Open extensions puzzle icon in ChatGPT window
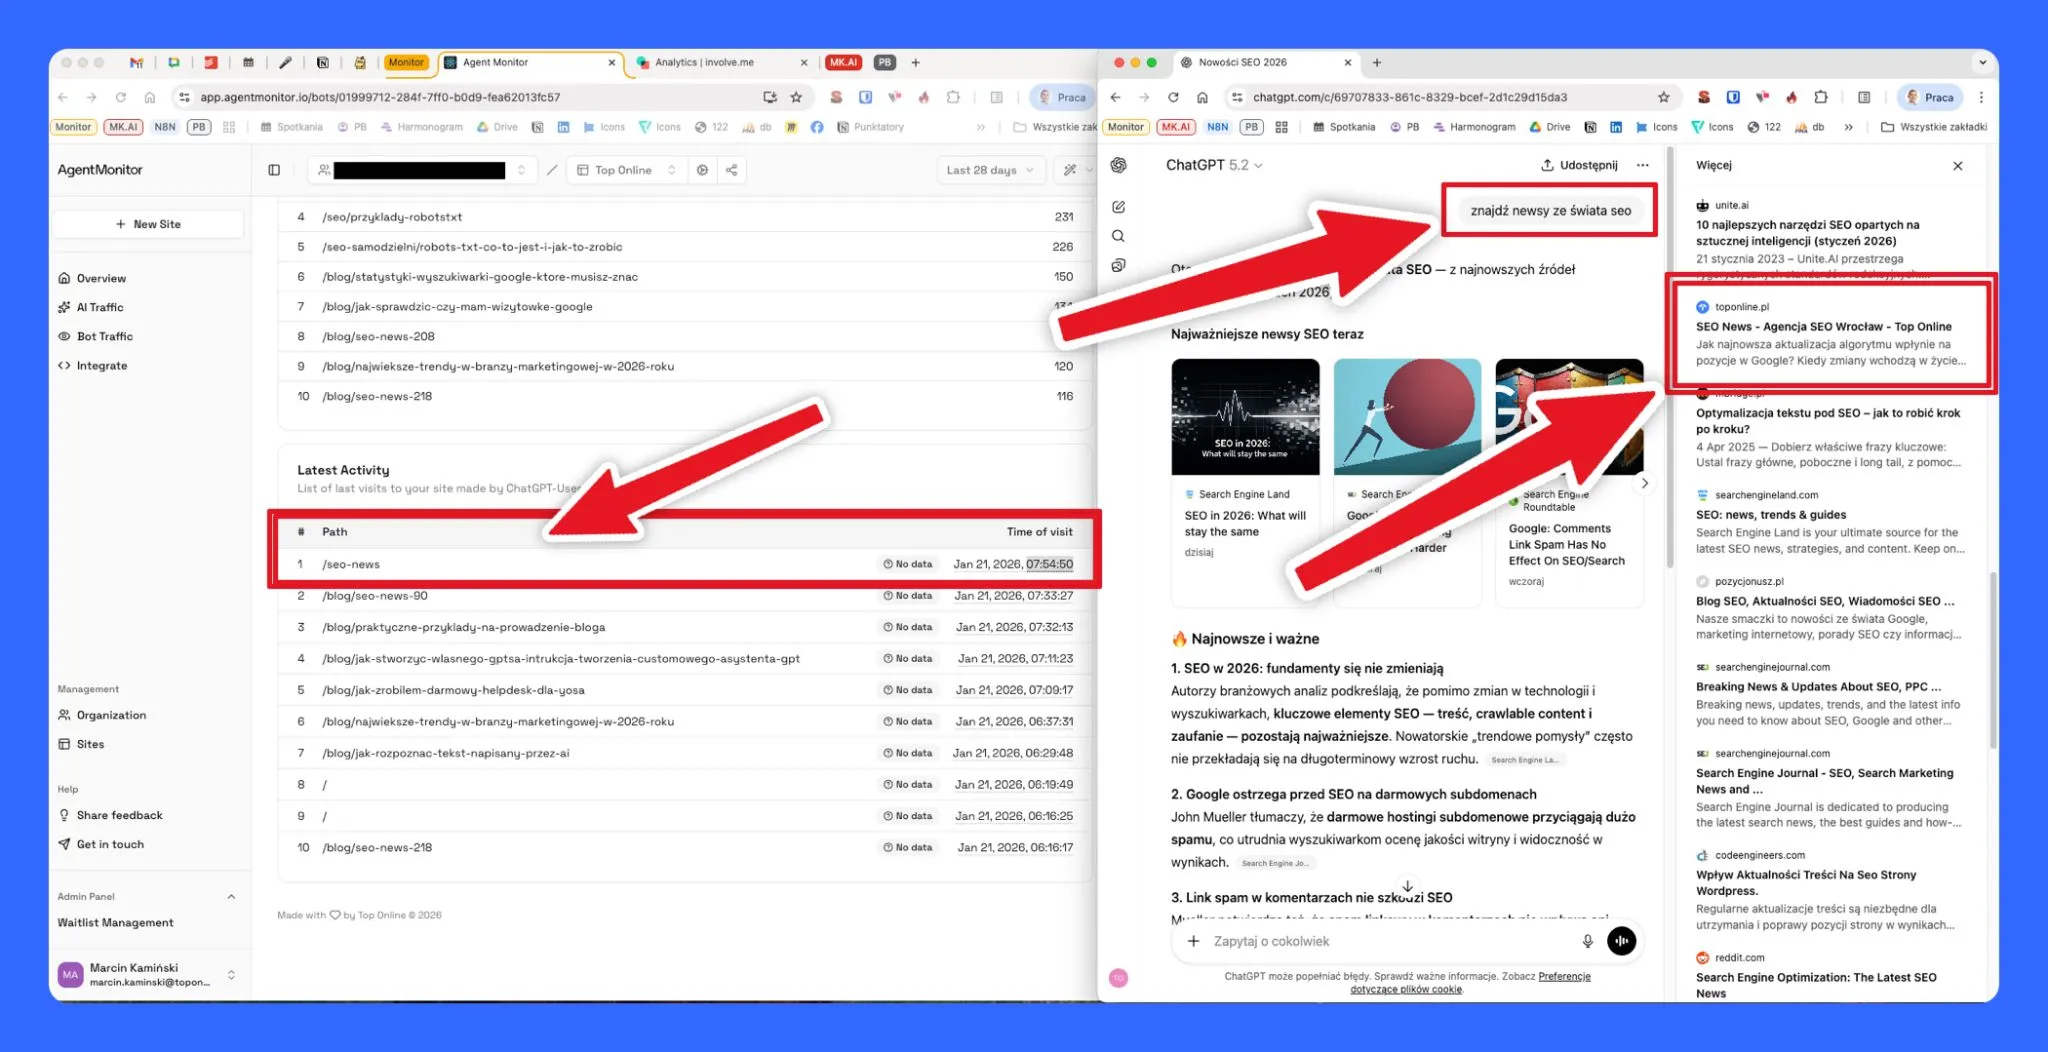Viewport: 2048px width, 1052px height. point(1821,97)
